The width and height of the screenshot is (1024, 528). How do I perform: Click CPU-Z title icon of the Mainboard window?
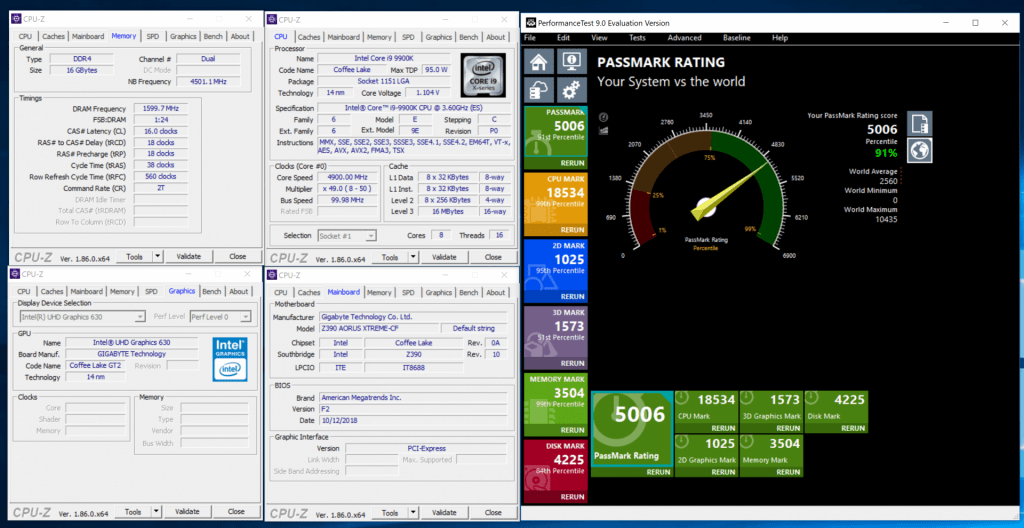272,274
